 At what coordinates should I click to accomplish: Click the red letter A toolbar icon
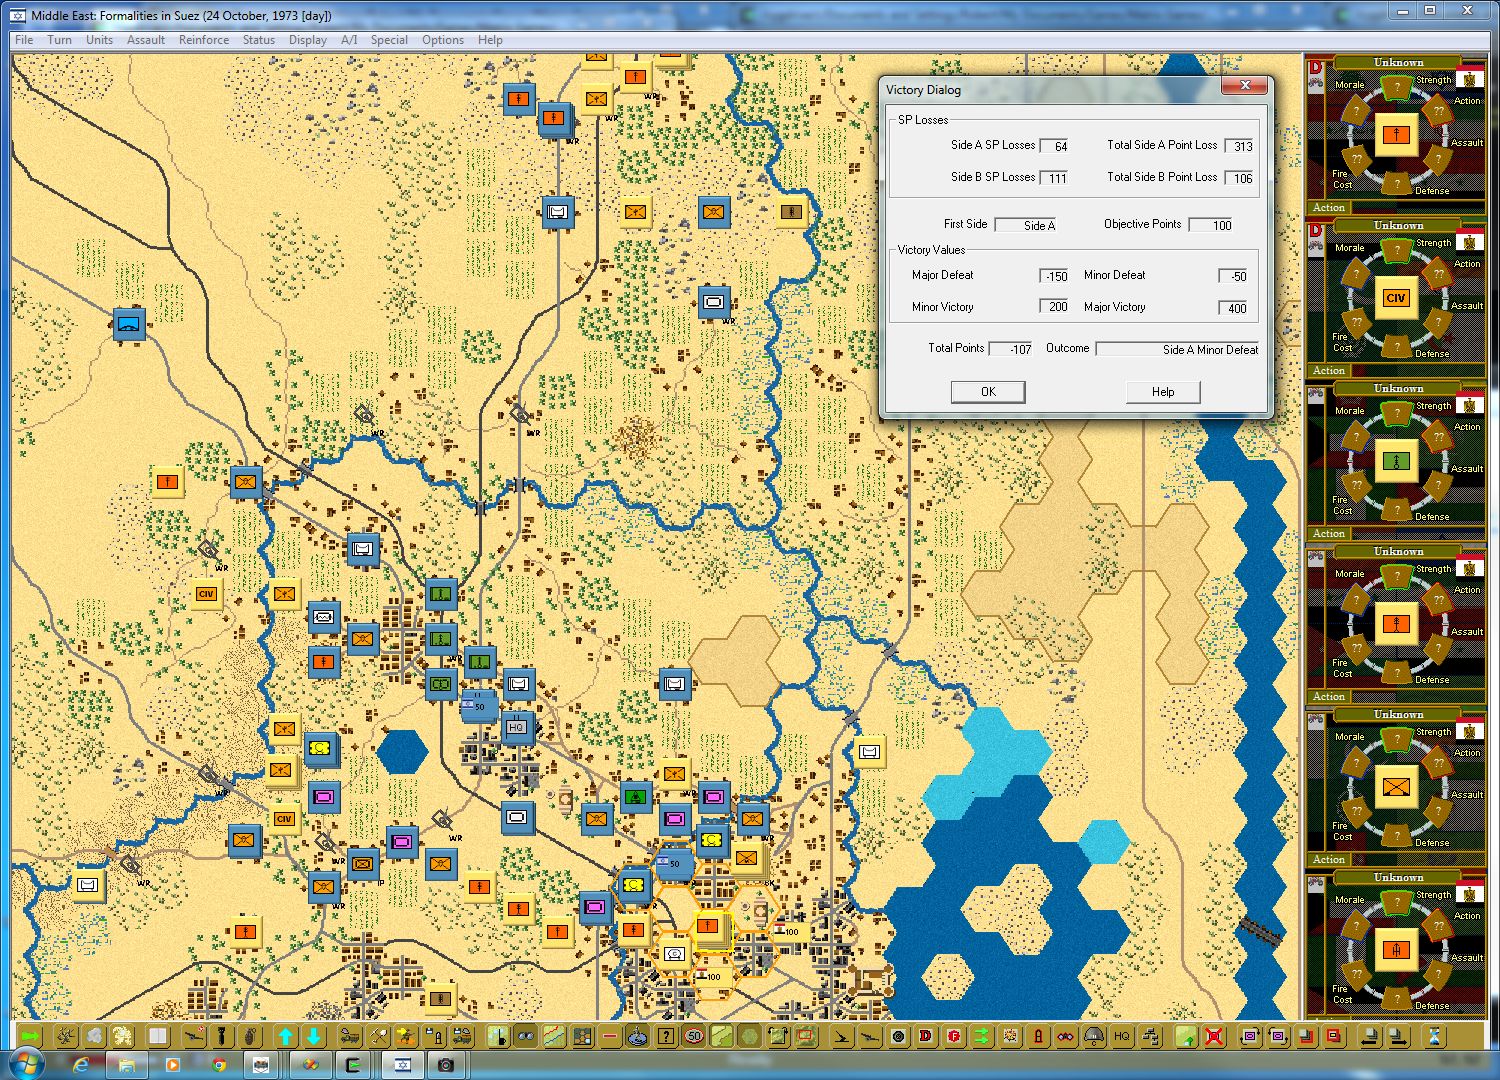pos(1038,1036)
